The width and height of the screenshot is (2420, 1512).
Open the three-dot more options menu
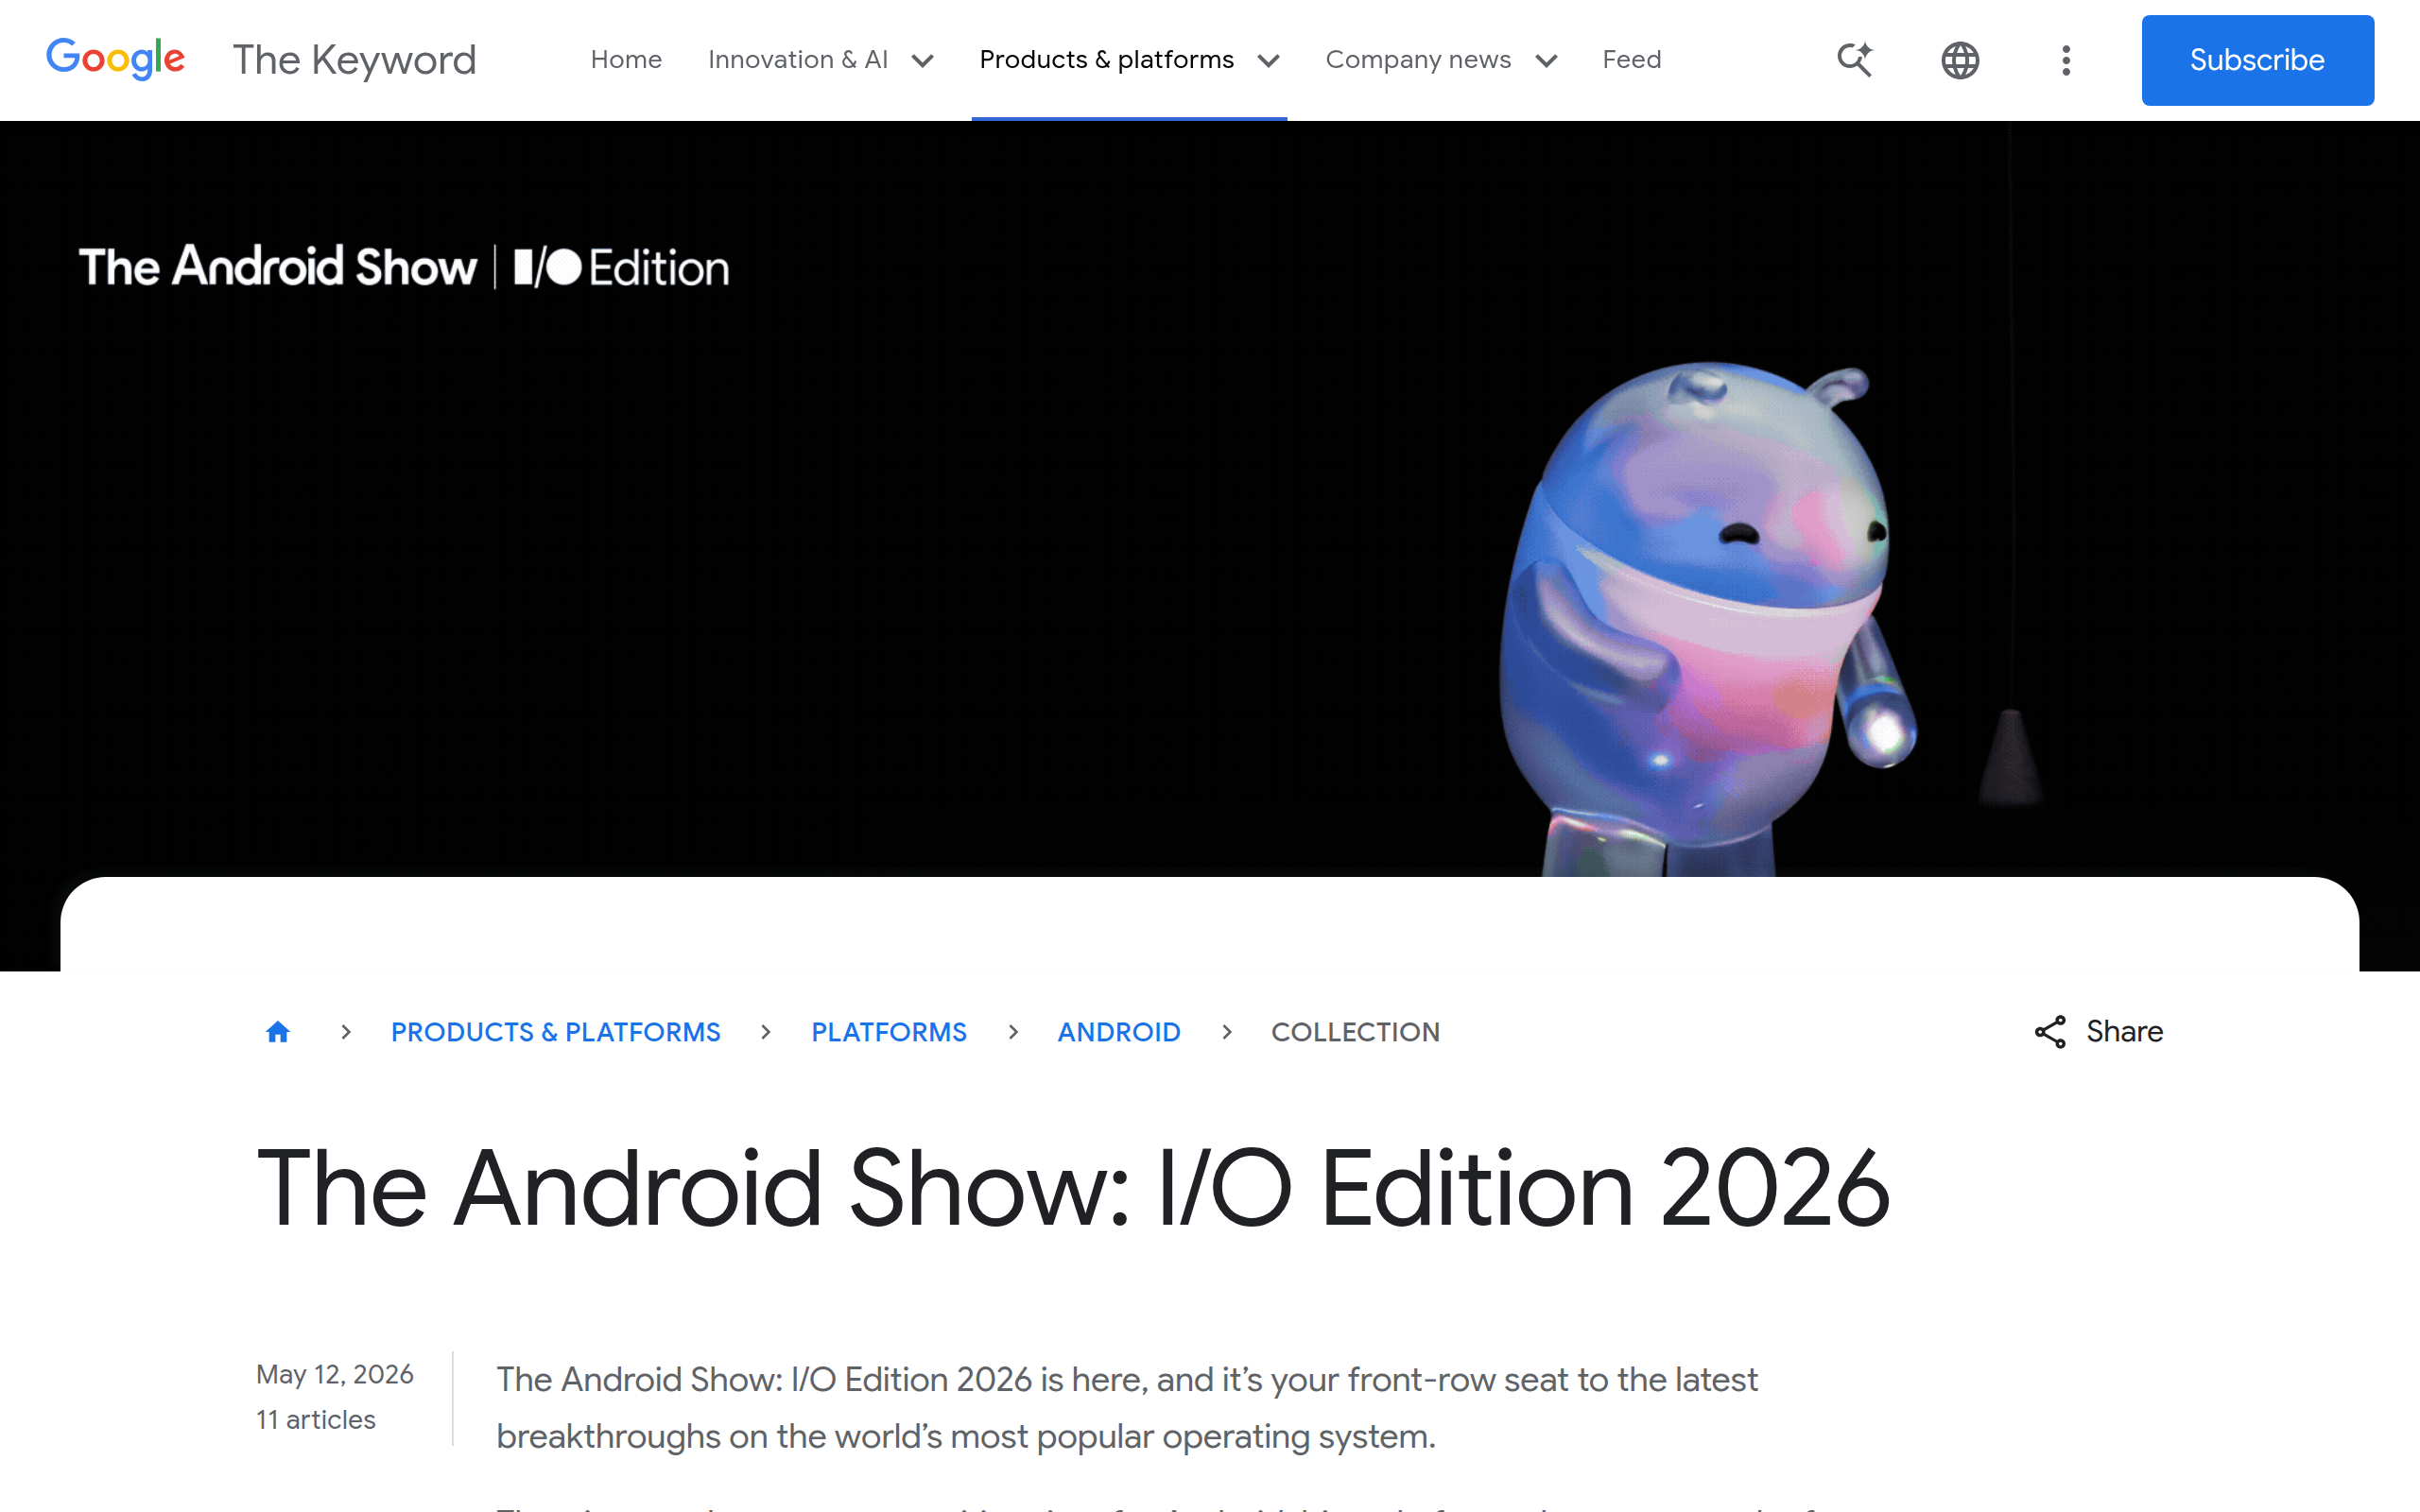2066,60
